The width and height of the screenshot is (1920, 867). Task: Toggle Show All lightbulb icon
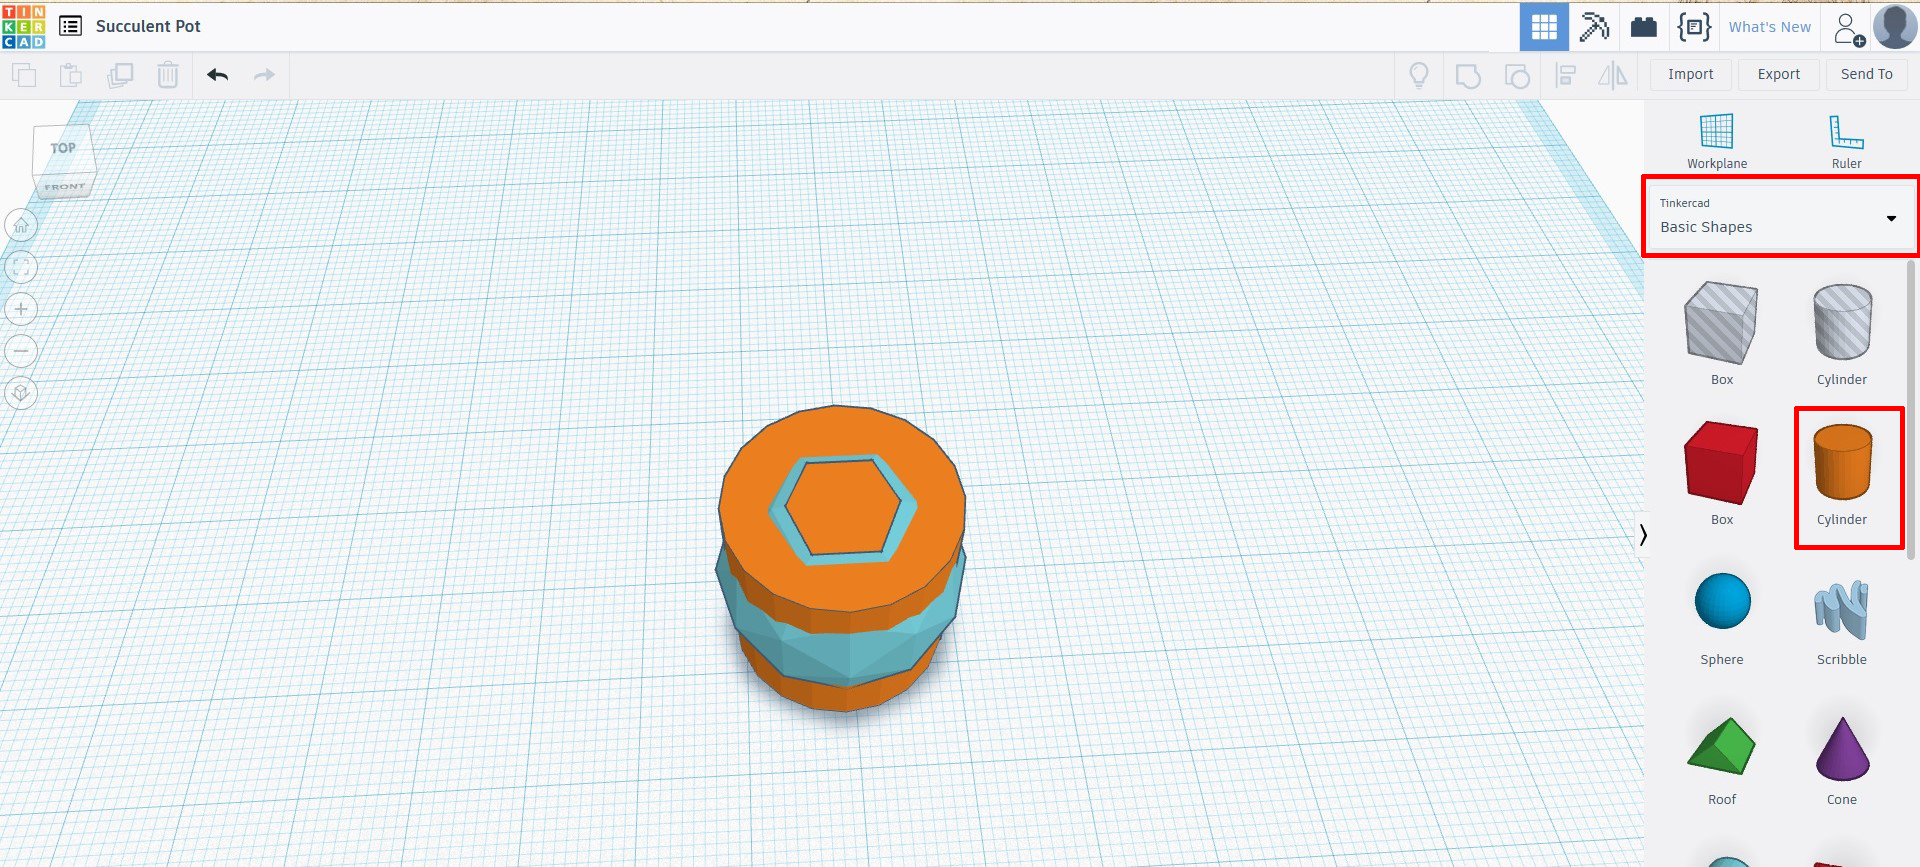pos(1419,75)
